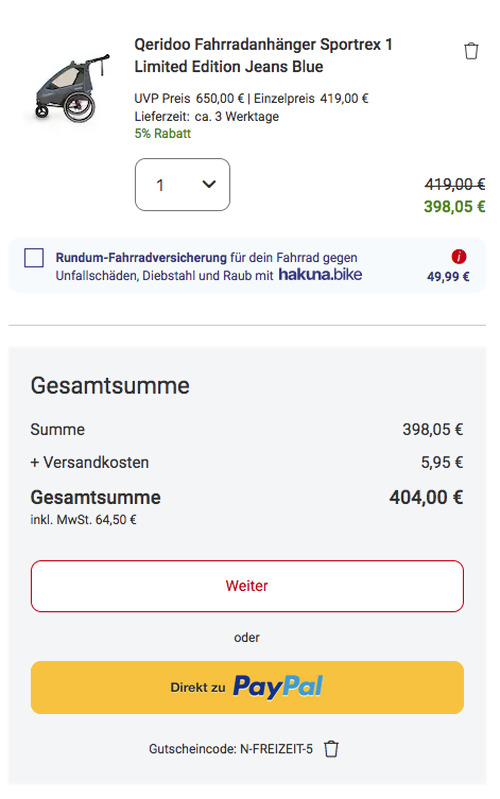500x799 pixels.
Task: Click Direkt zu PayPal button
Action: click(247, 687)
